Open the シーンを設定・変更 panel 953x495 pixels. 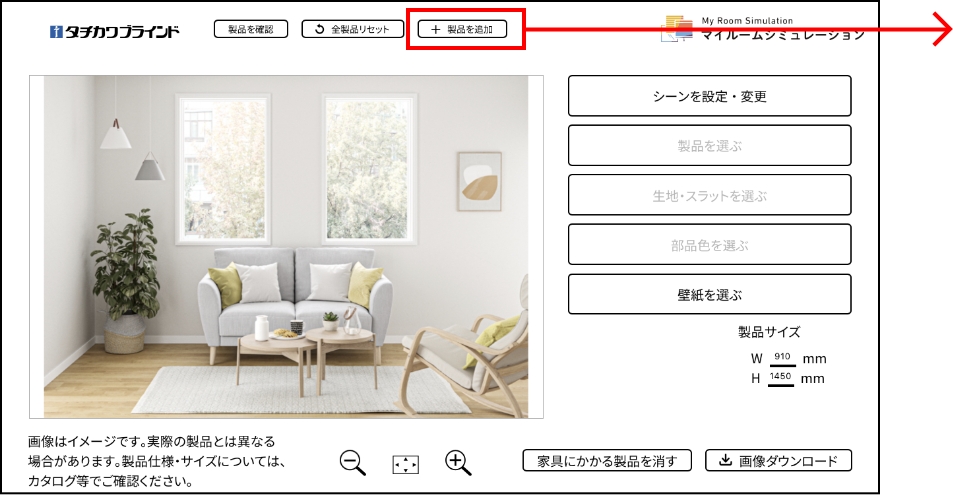click(x=709, y=96)
